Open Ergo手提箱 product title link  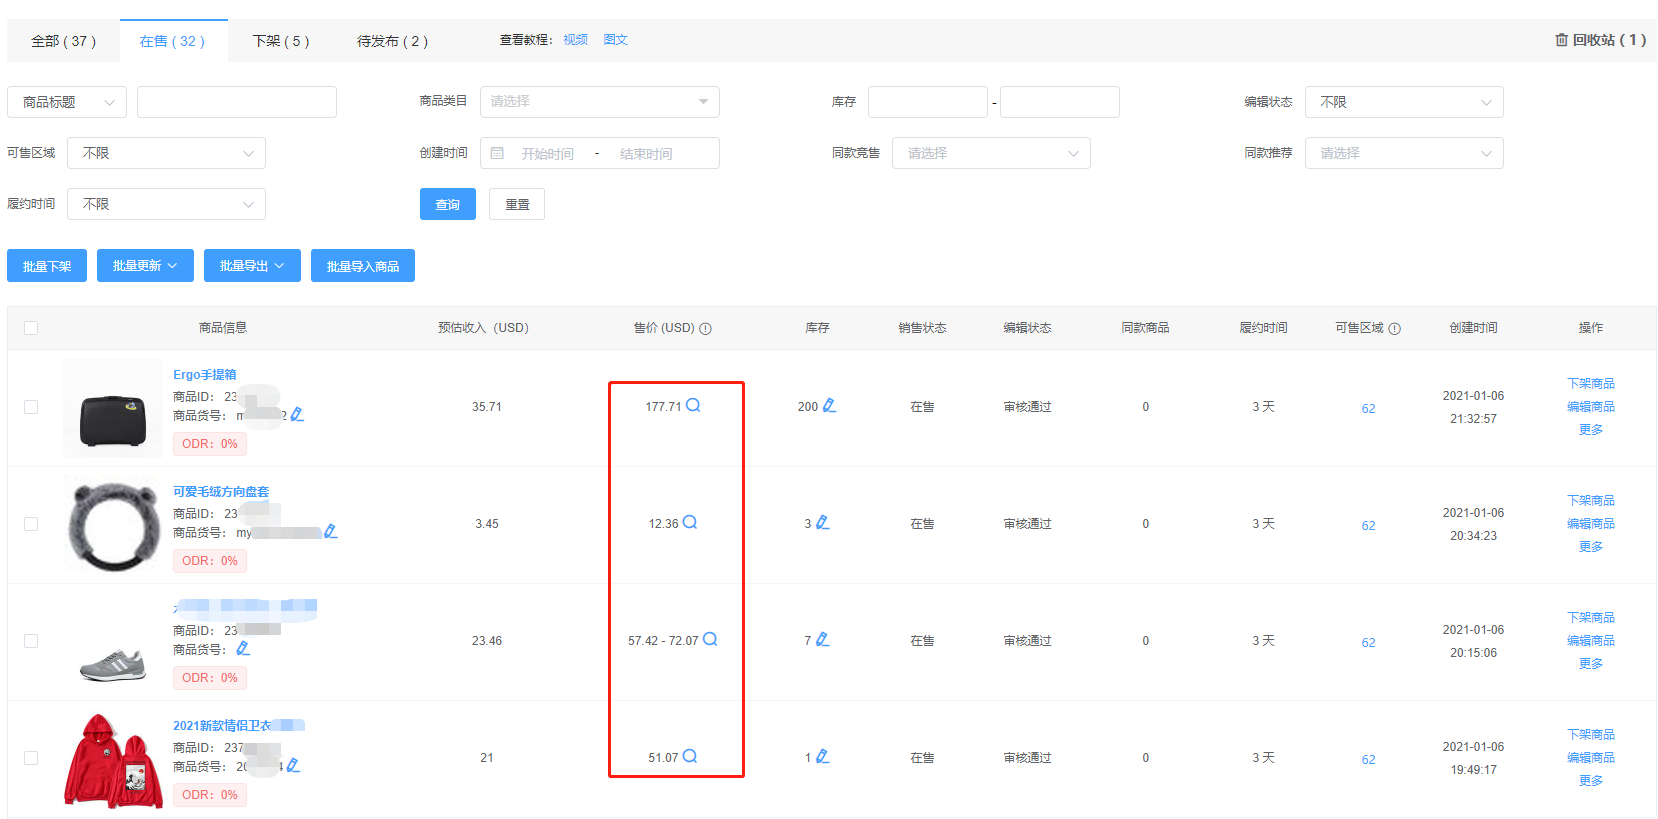click(205, 375)
